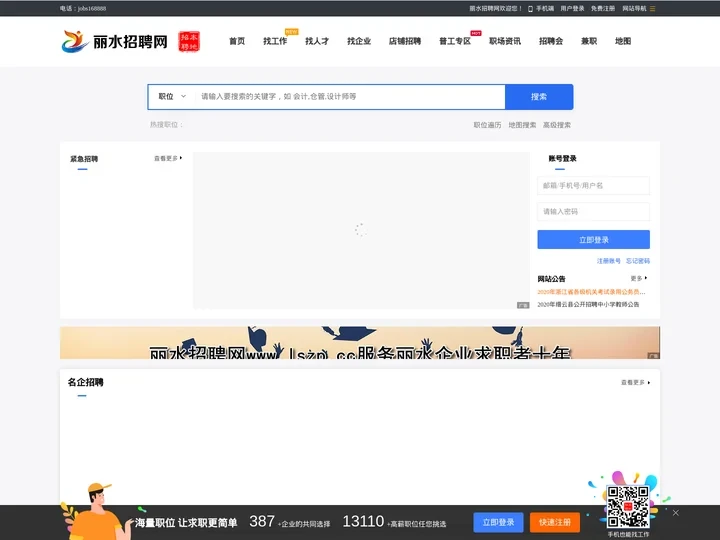The image size is (720, 540).
Task: Click 免费注册 in top bar
Action: [602, 8]
